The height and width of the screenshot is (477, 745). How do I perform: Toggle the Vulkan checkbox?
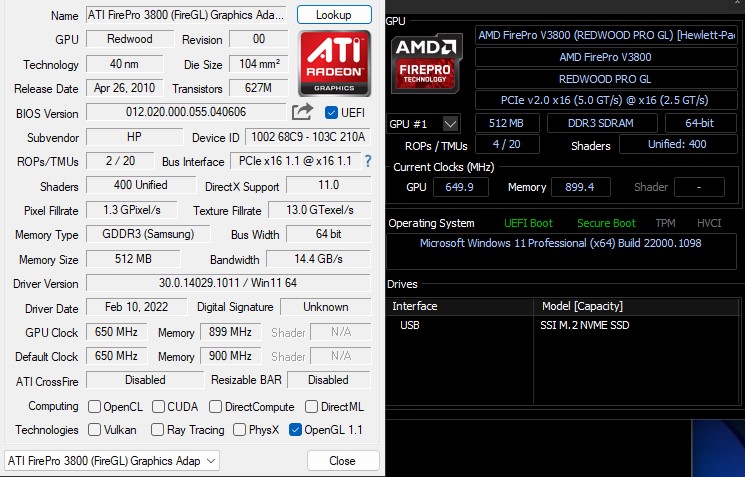tap(95, 429)
